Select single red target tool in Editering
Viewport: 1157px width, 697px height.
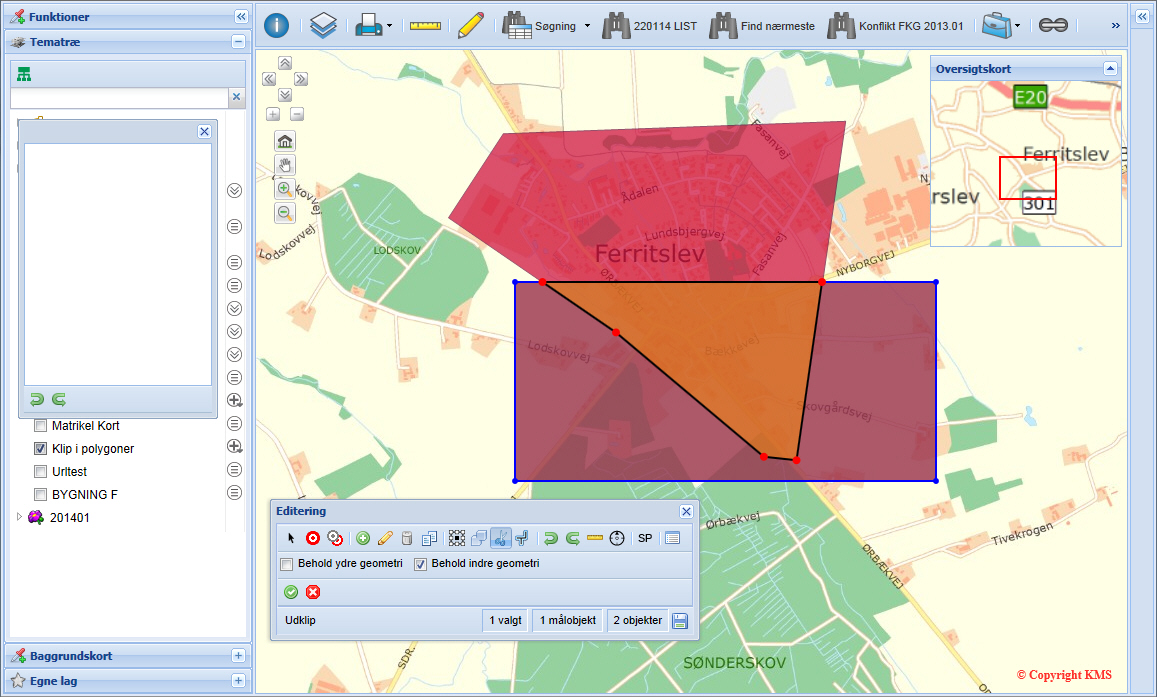[x=313, y=538]
